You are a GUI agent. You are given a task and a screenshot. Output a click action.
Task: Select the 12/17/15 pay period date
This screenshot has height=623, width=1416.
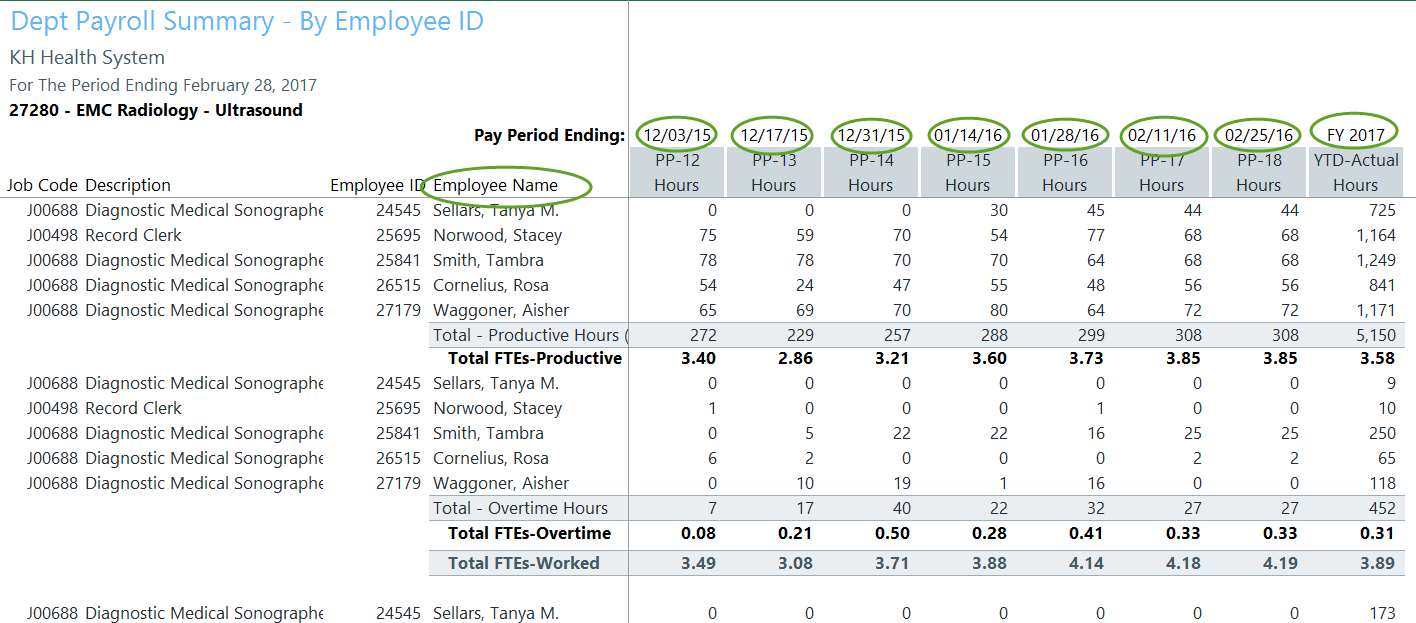pos(774,135)
